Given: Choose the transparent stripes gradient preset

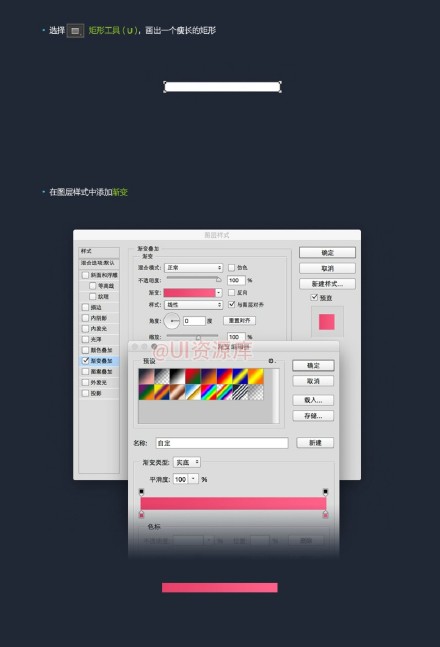Looking at the screenshot, I should (240, 392).
